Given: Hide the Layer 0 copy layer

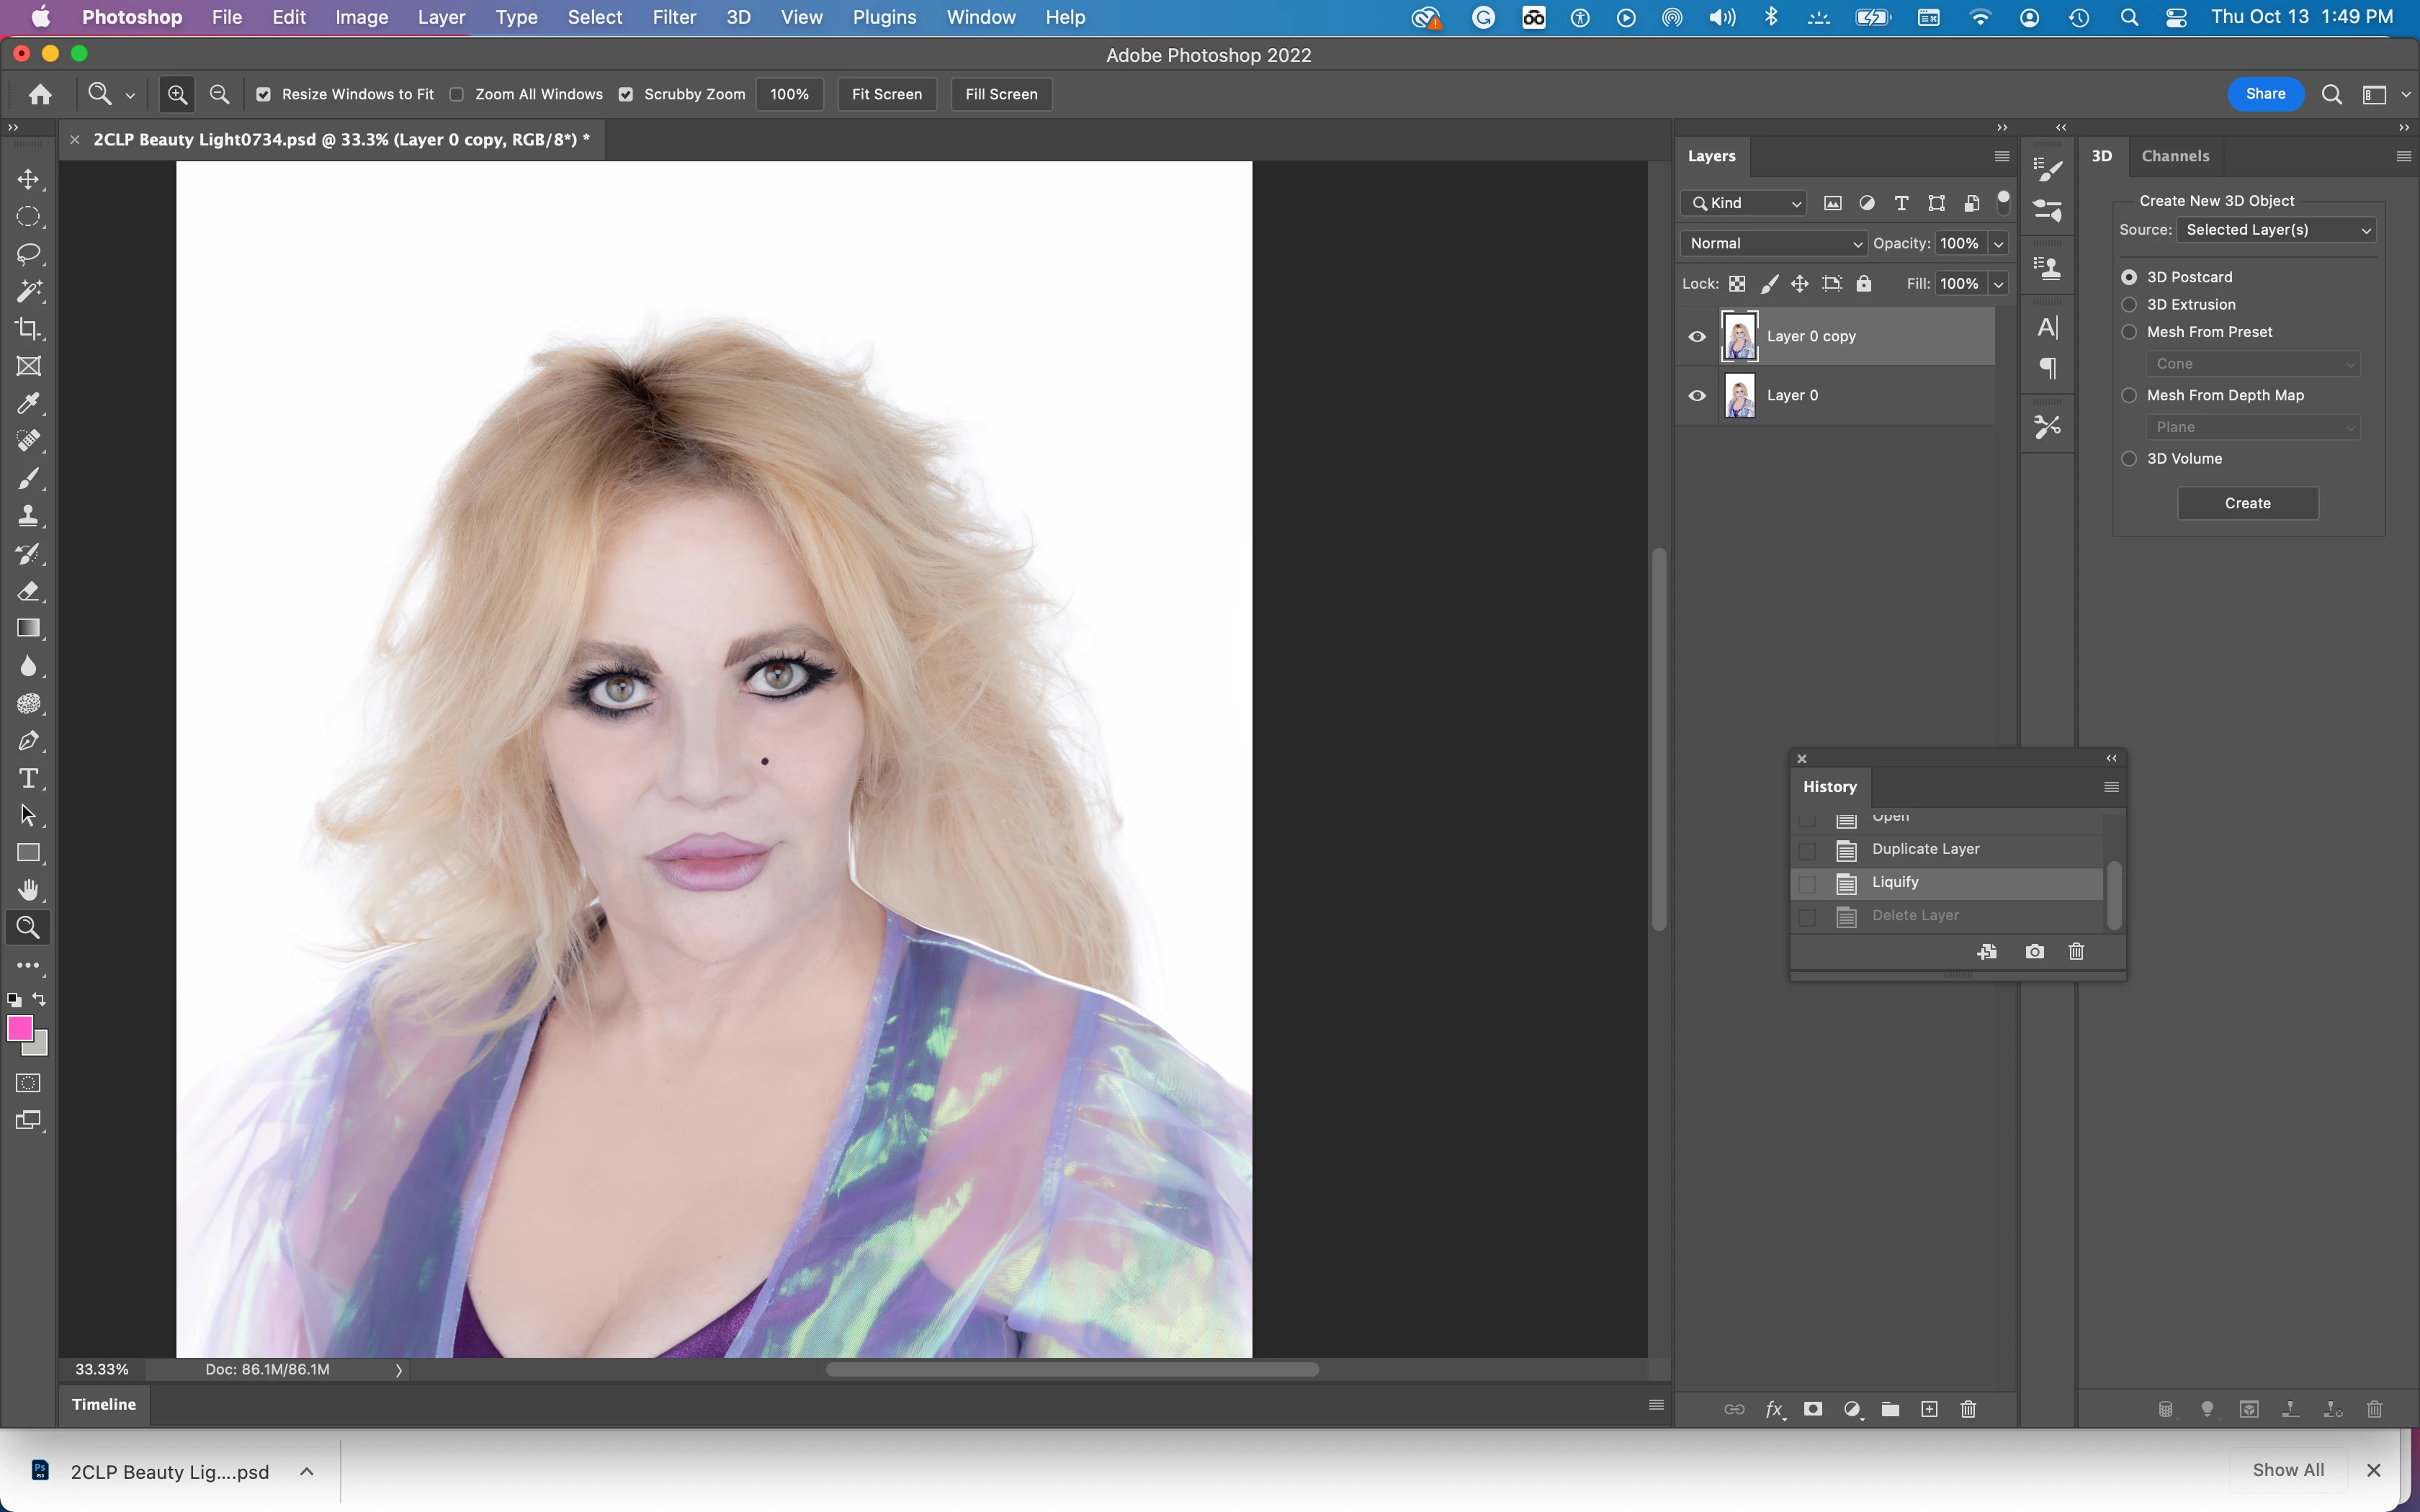Looking at the screenshot, I should pyautogui.click(x=1697, y=336).
